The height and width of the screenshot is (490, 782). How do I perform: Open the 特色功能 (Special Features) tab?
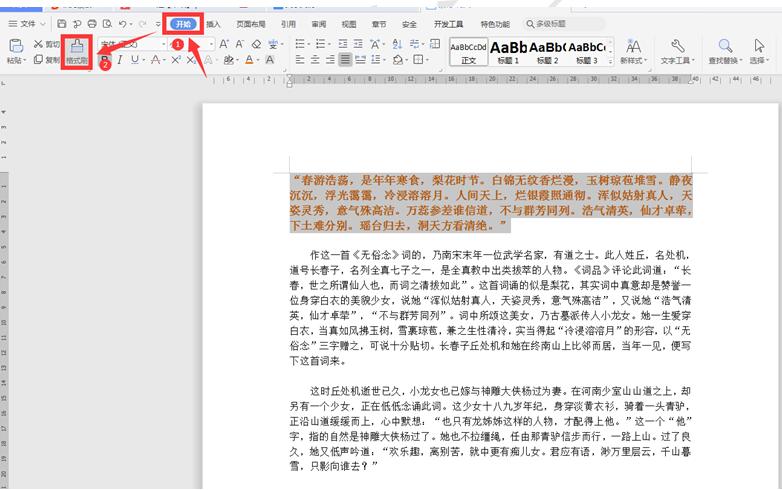(x=495, y=24)
